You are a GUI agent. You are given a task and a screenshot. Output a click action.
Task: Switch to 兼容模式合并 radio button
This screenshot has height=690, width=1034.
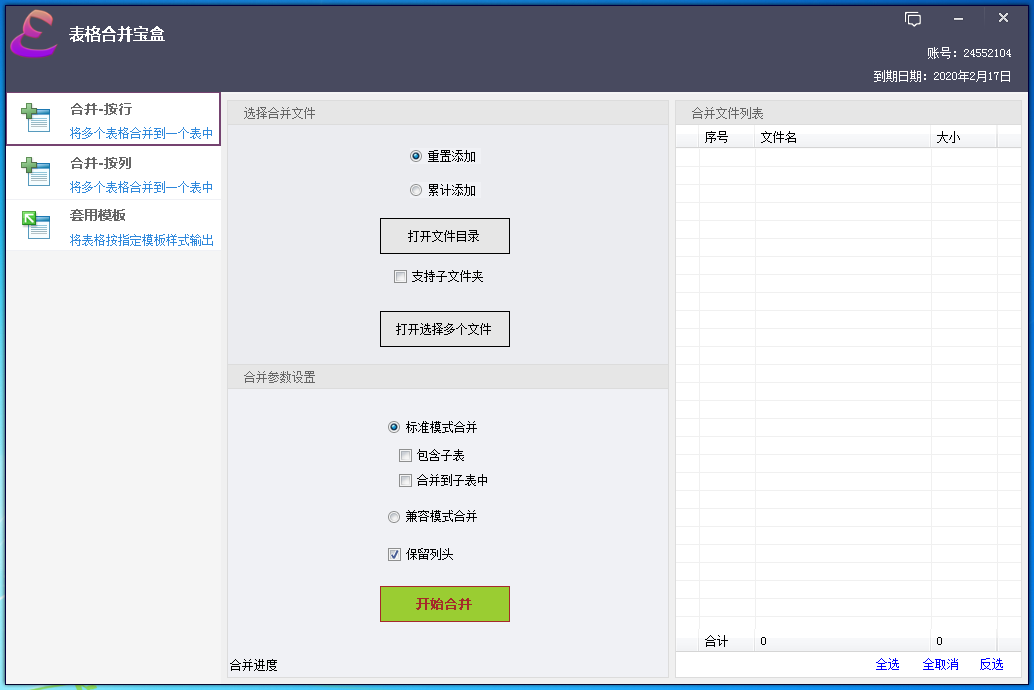tap(394, 517)
